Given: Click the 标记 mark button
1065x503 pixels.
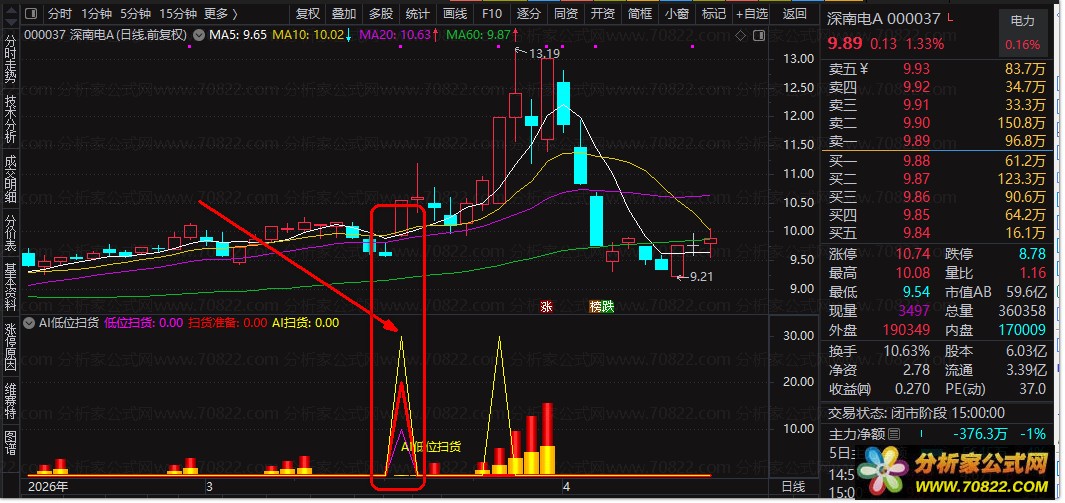Looking at the screenshot, I should (714, 14).
